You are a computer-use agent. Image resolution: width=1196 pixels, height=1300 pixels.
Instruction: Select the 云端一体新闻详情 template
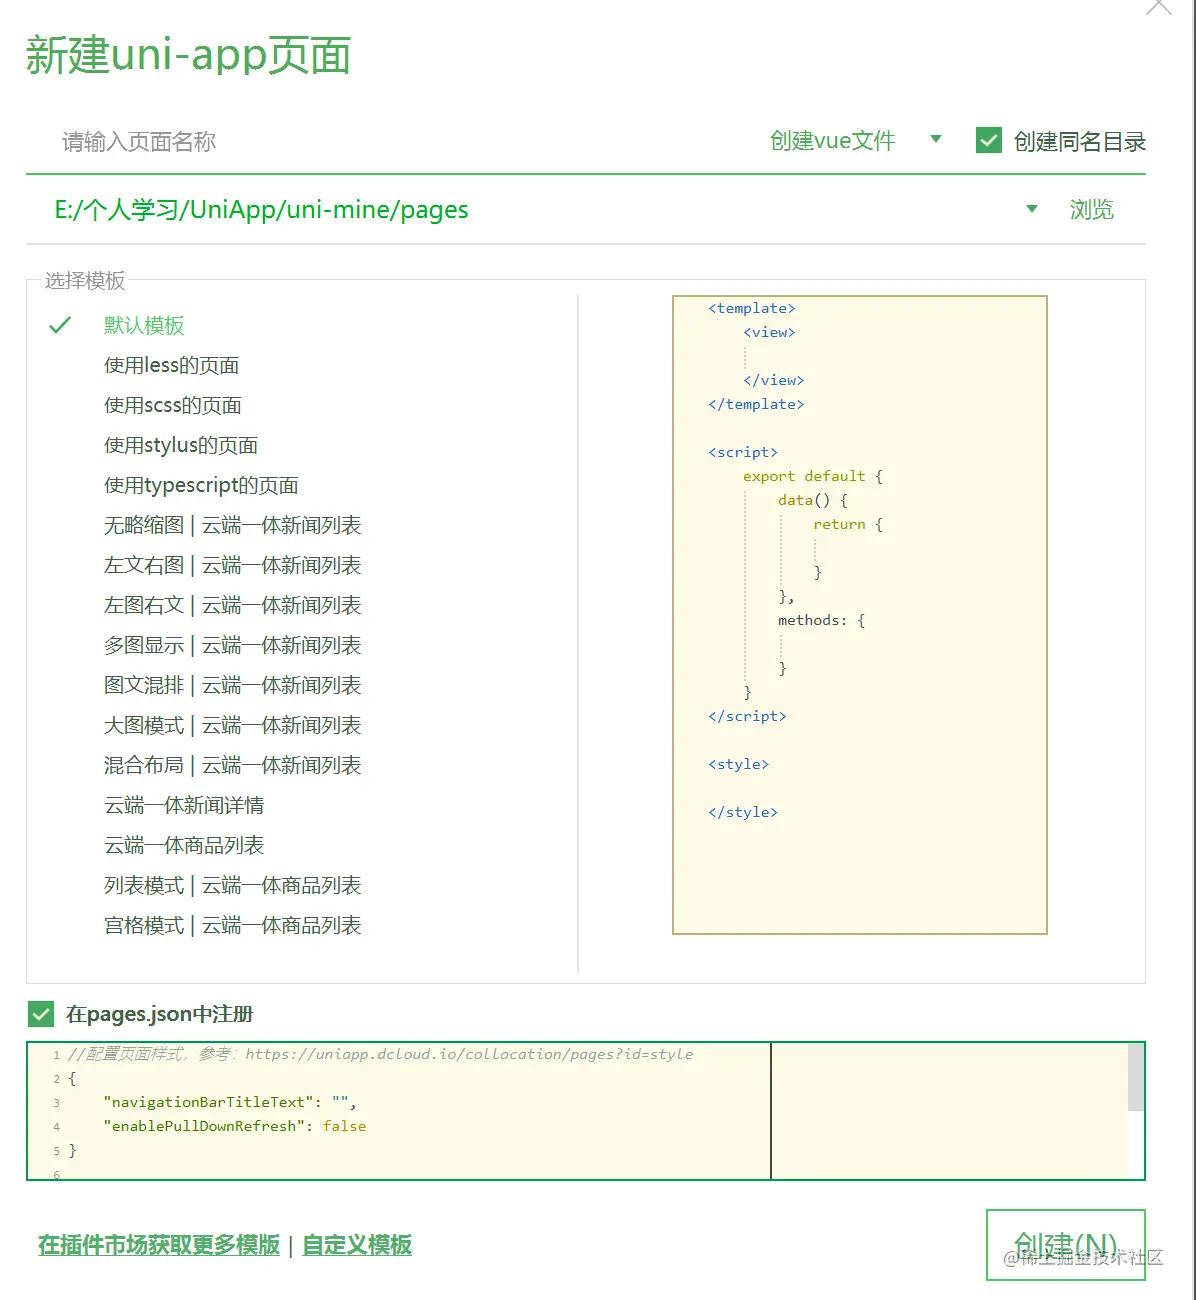(183, 805)
